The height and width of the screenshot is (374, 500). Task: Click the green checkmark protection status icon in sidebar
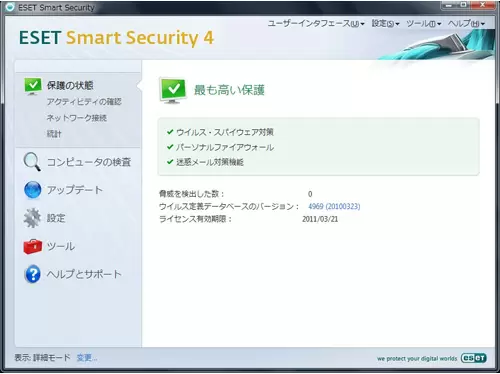pyautogui.click(x=33, y=86)
